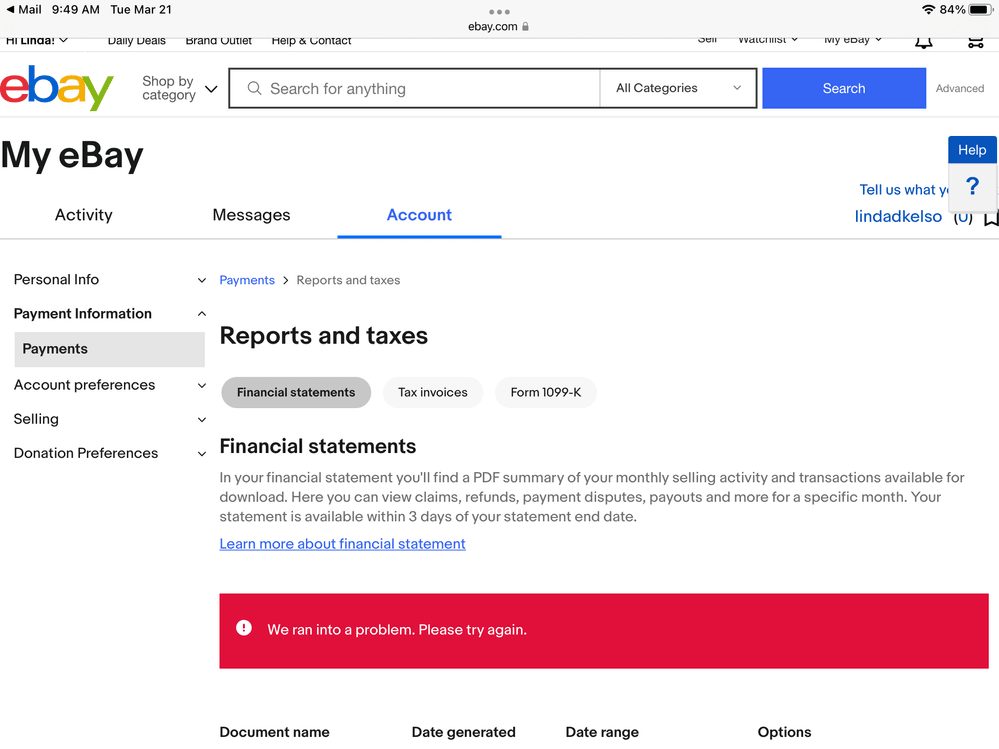
Task: Click the Date generated column header
Action: click(463, 732)
